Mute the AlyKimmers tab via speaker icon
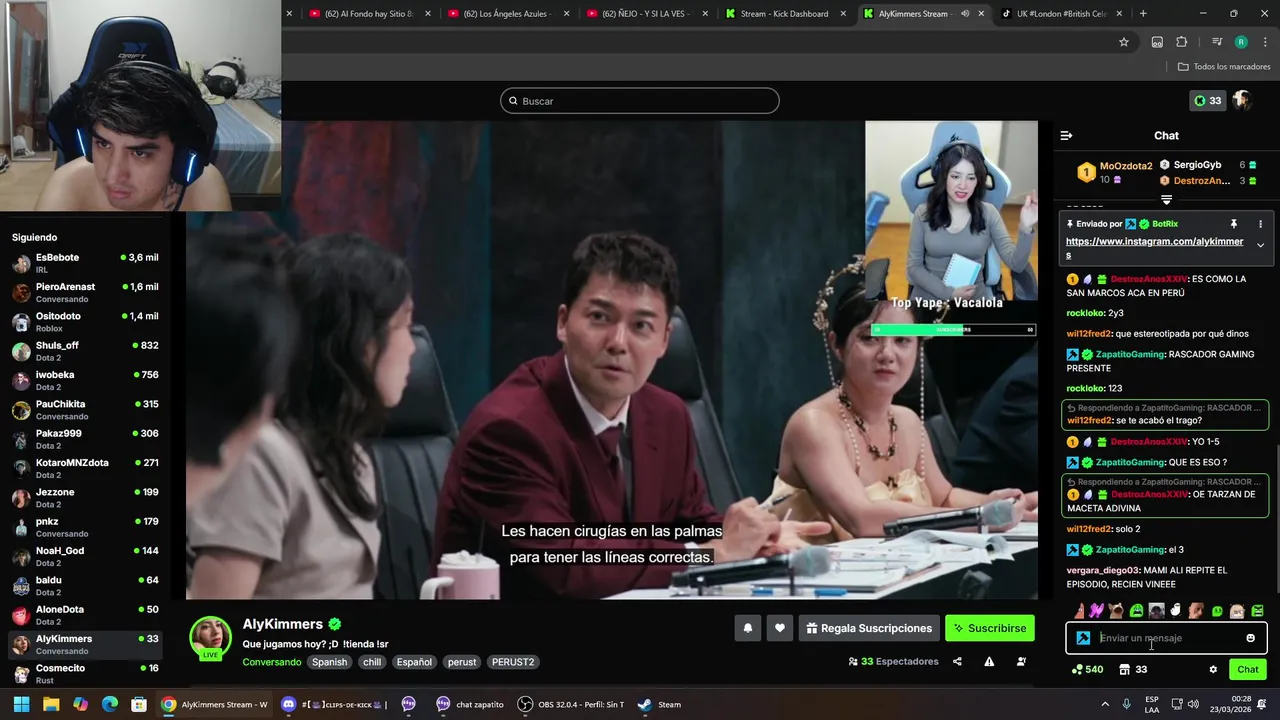Image resolution: width=1280 pixels, height=720 pixels. (x=965, y=14)
